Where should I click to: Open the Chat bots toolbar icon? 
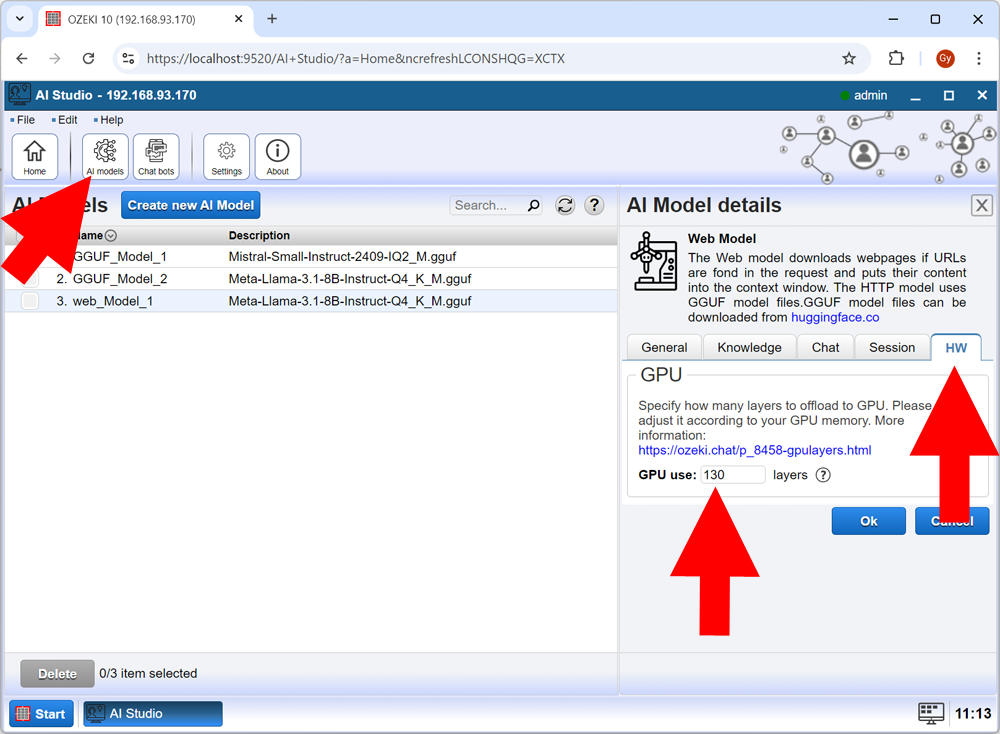coord(156,157)
